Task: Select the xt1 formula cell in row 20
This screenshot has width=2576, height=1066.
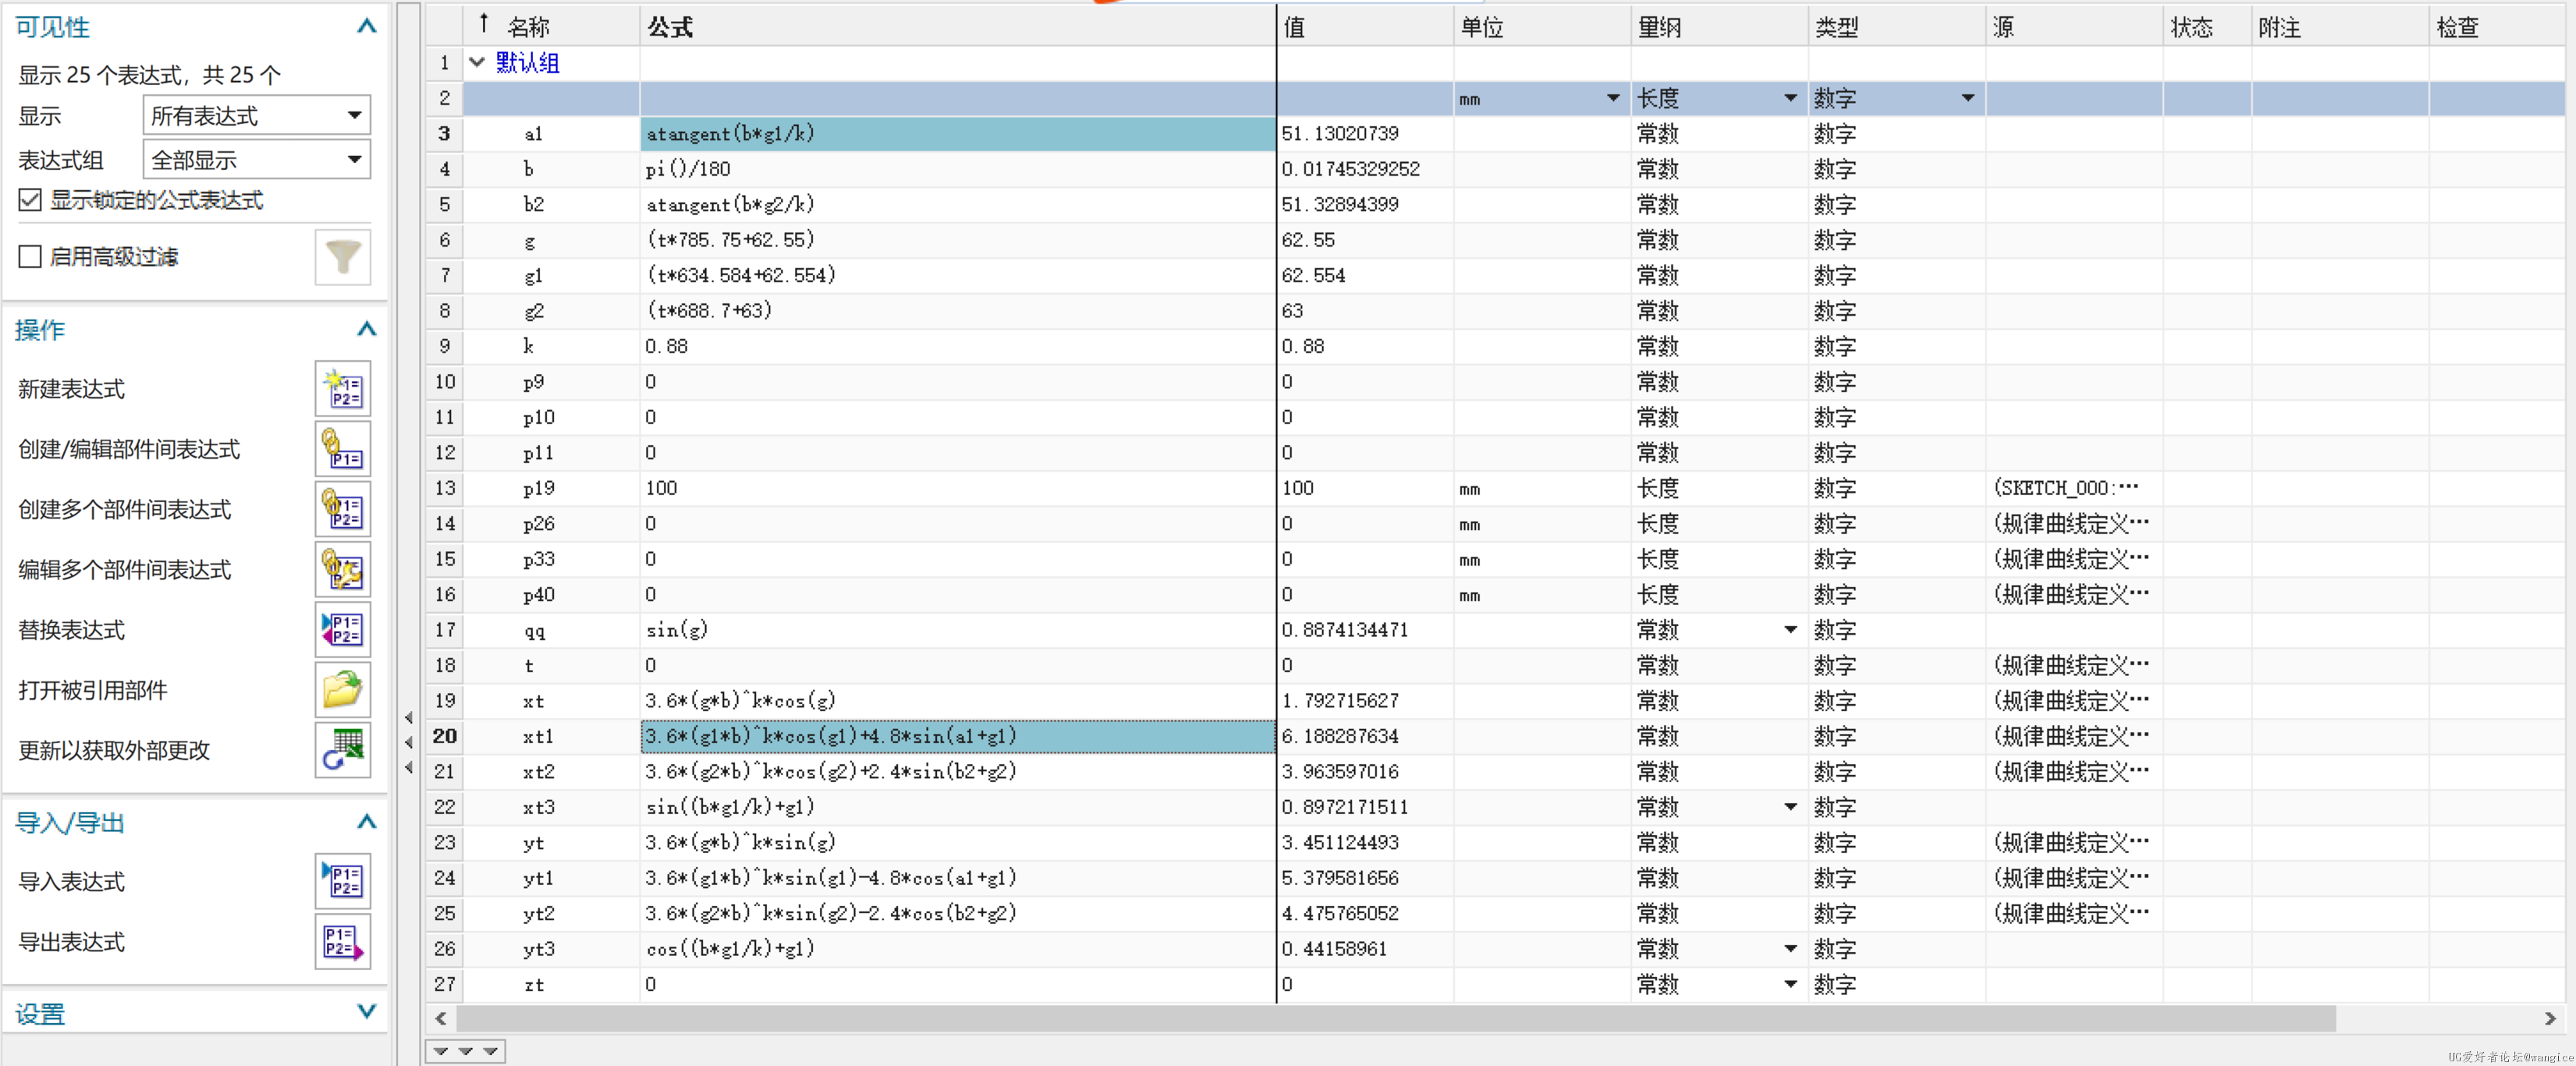Action: 957,736
